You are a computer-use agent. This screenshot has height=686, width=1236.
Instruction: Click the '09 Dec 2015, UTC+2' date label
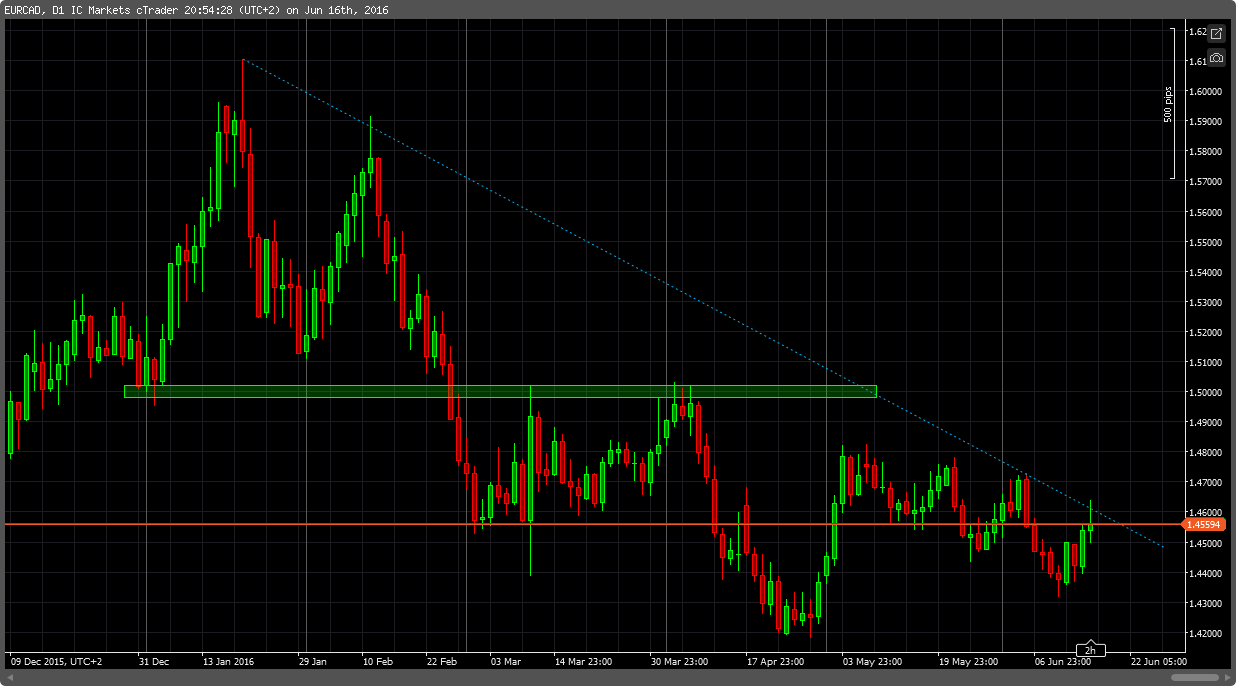coord(56,661)
